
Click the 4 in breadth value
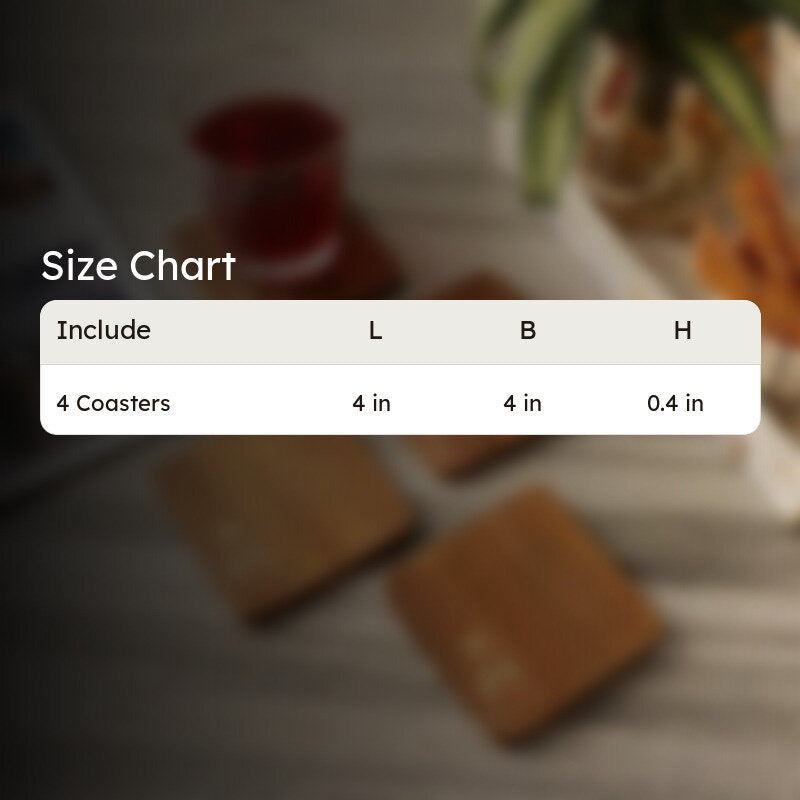[x=522, y=404]
